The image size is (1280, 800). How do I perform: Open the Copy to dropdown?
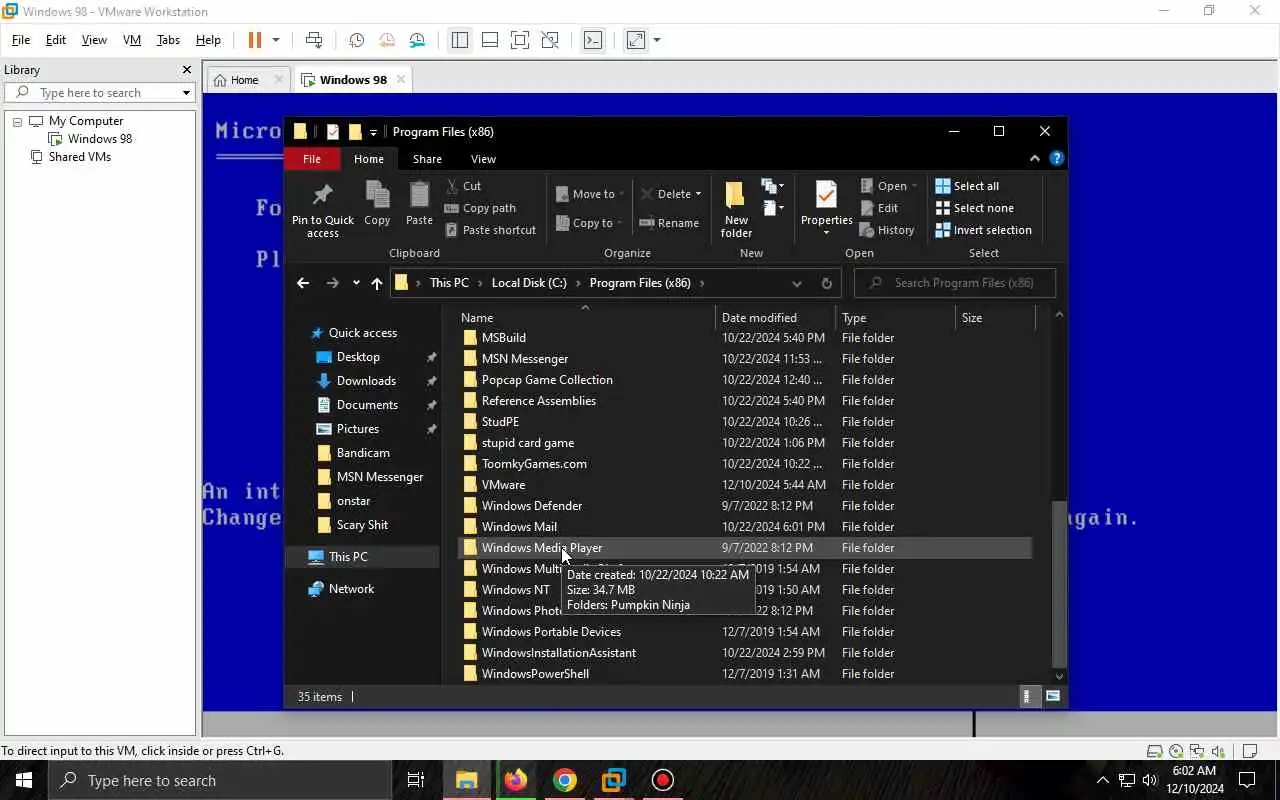pyautogui.click(x=589, y=223)
